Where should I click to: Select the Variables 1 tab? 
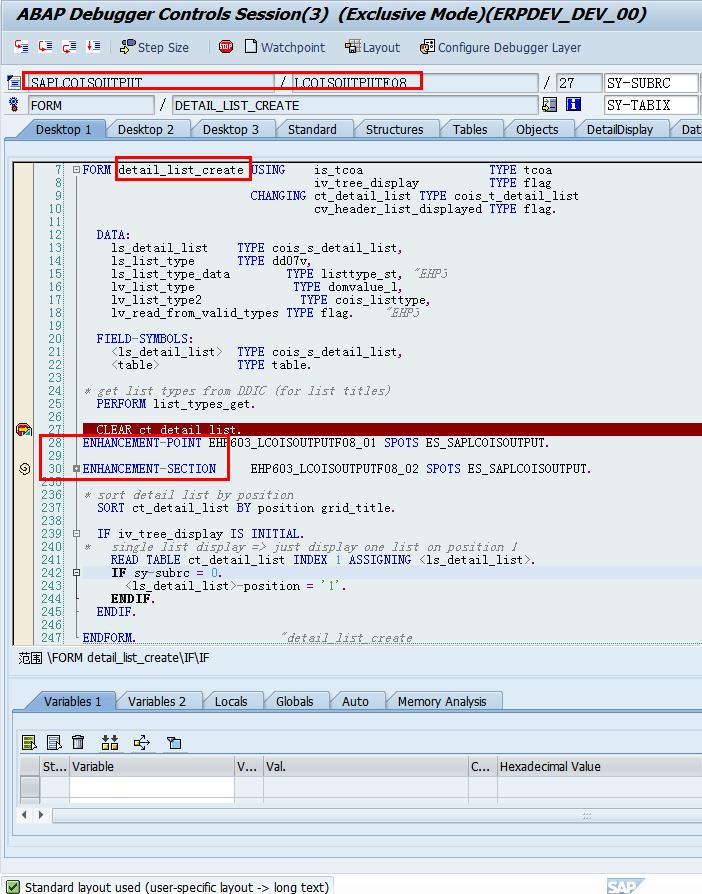click(72, 701)
